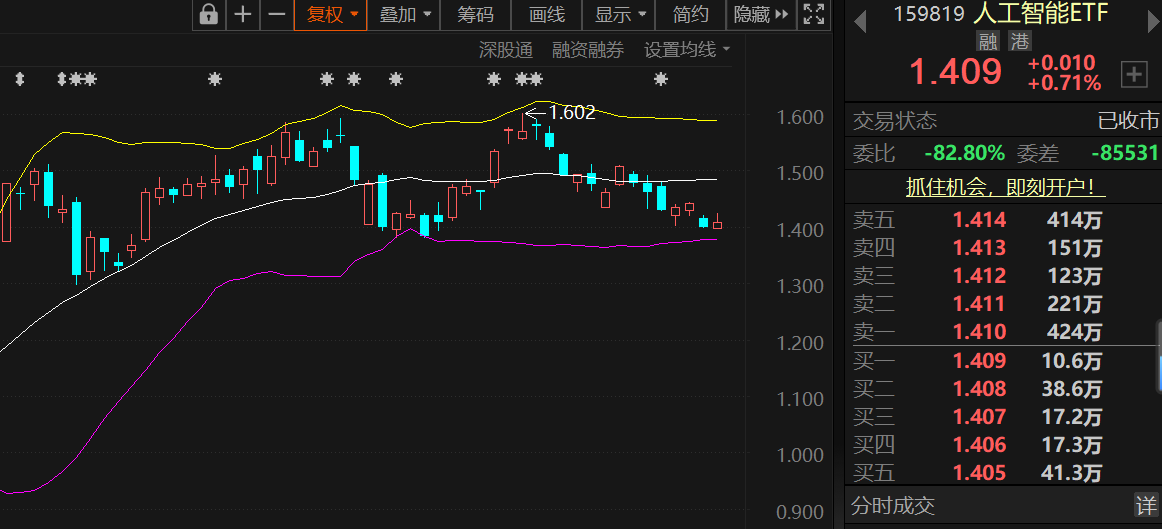
Task: Open the 筹码 view
Action: tap(475, 14)
